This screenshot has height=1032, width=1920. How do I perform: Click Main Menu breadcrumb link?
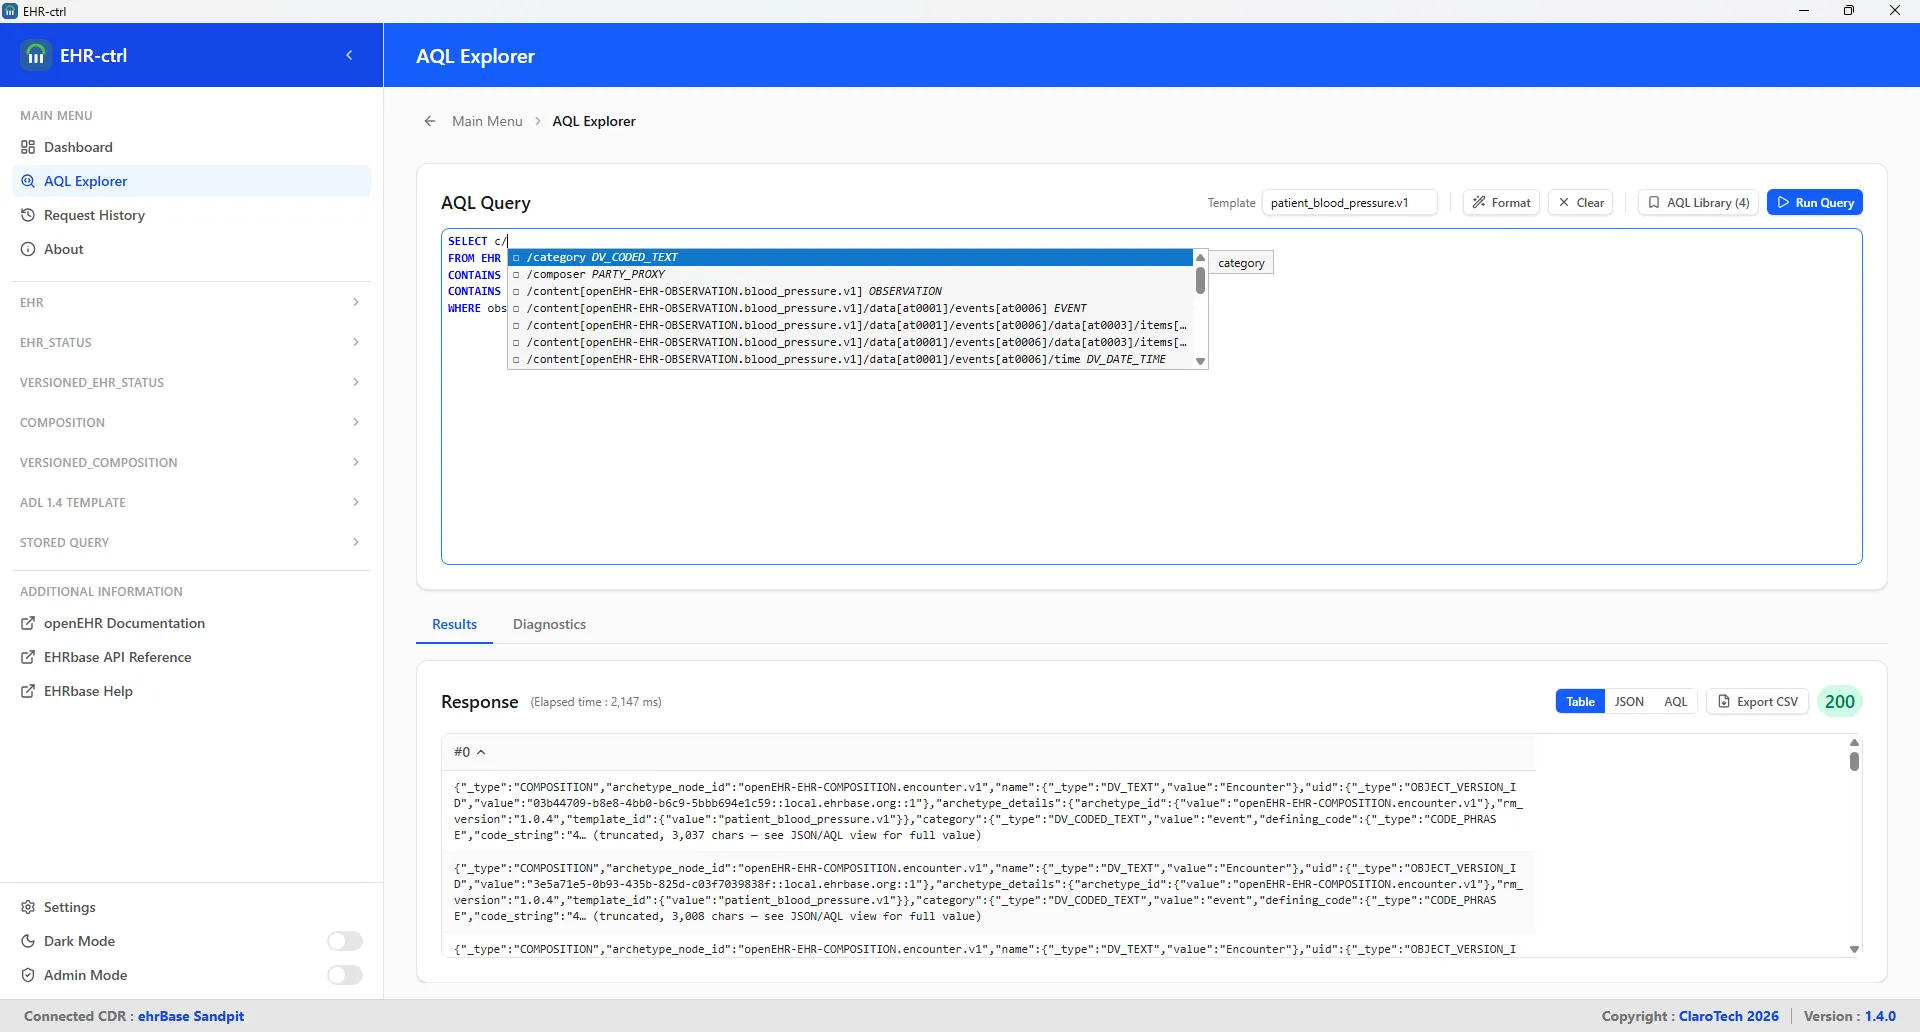(487, 121)
